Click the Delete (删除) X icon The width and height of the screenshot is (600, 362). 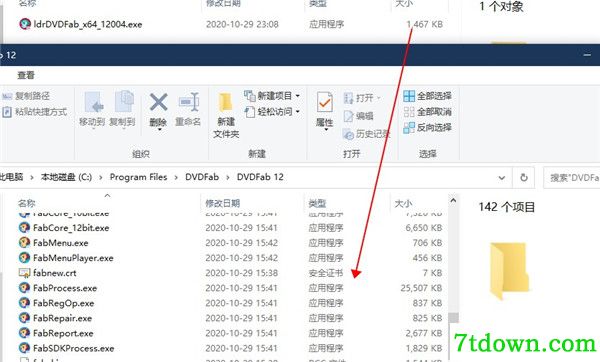click(x=158, y=103)
